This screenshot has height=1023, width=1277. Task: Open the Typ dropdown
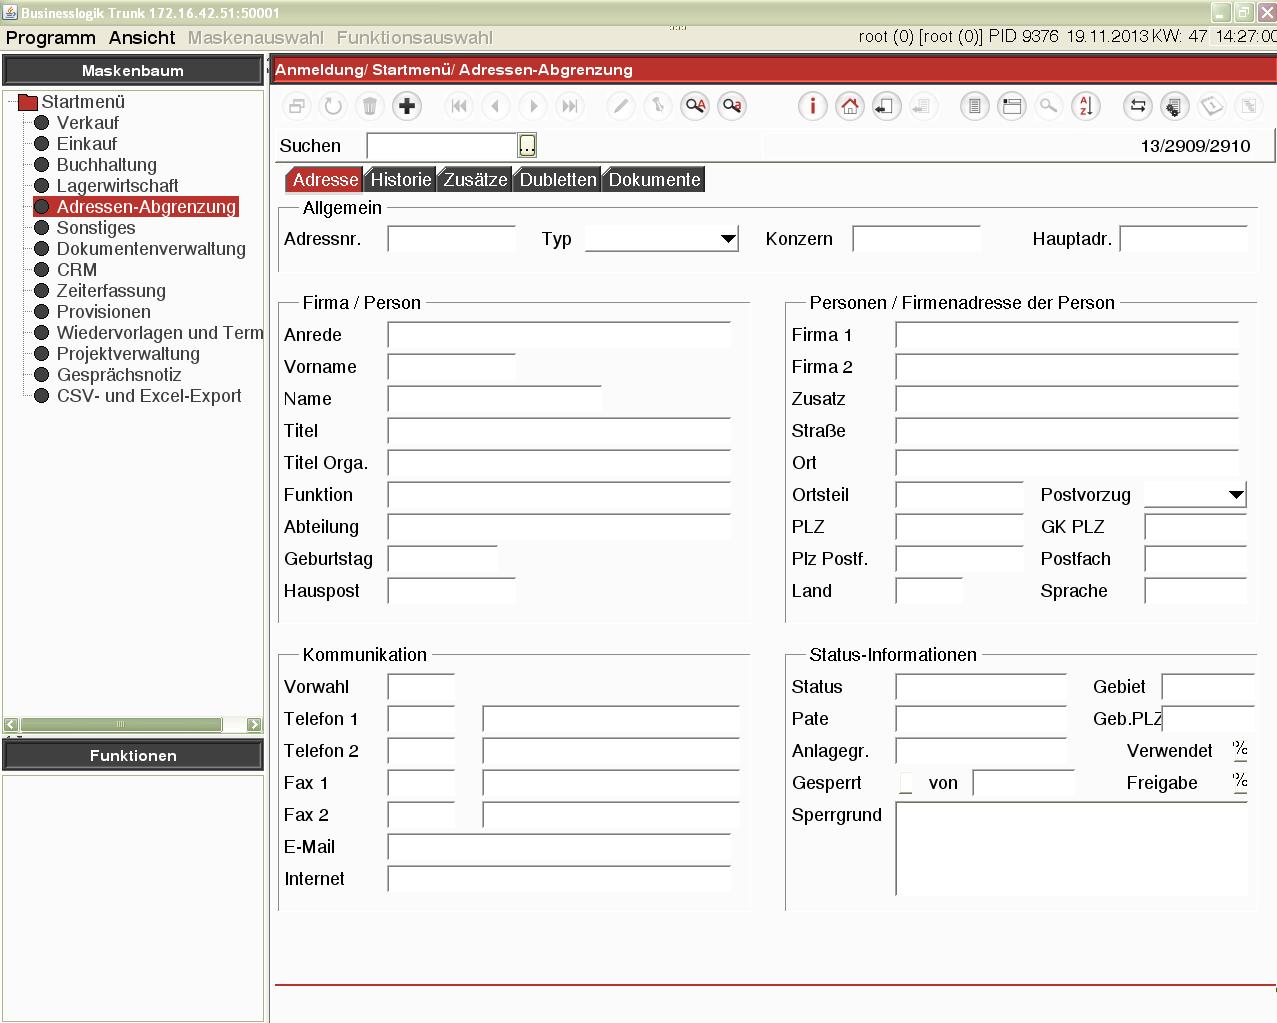(728, 239)
